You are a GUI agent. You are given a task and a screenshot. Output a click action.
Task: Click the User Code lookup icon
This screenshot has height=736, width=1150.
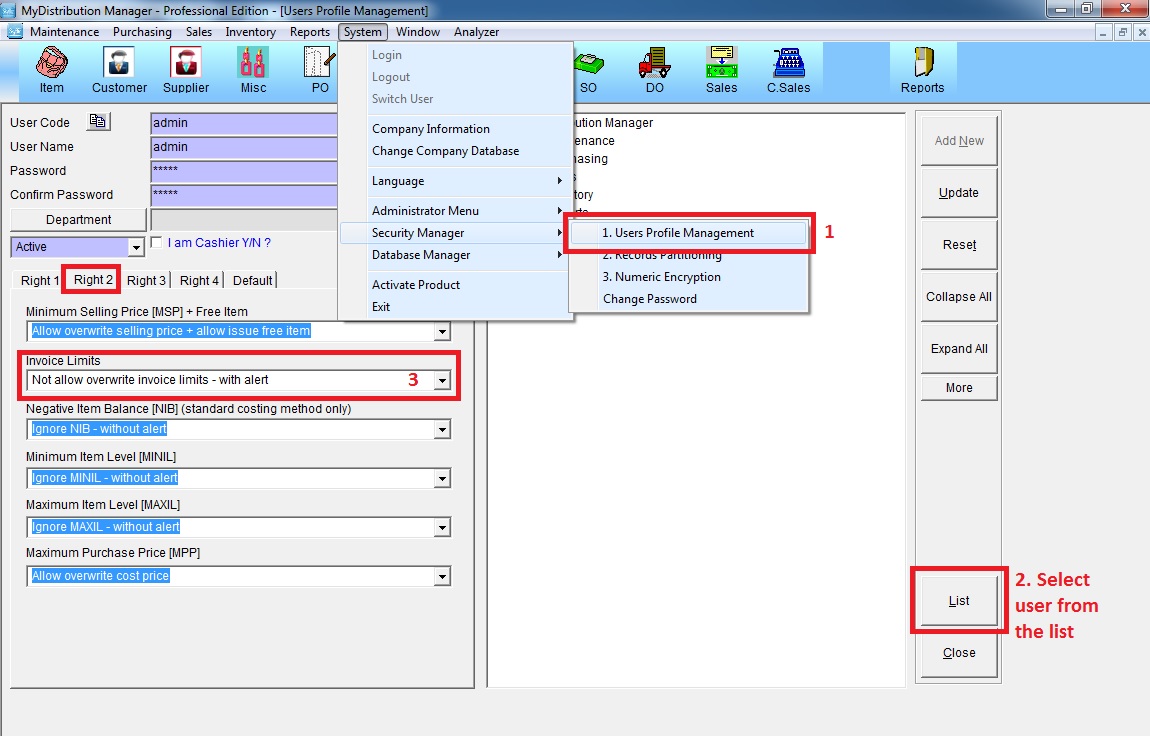[x=97, y=122]
